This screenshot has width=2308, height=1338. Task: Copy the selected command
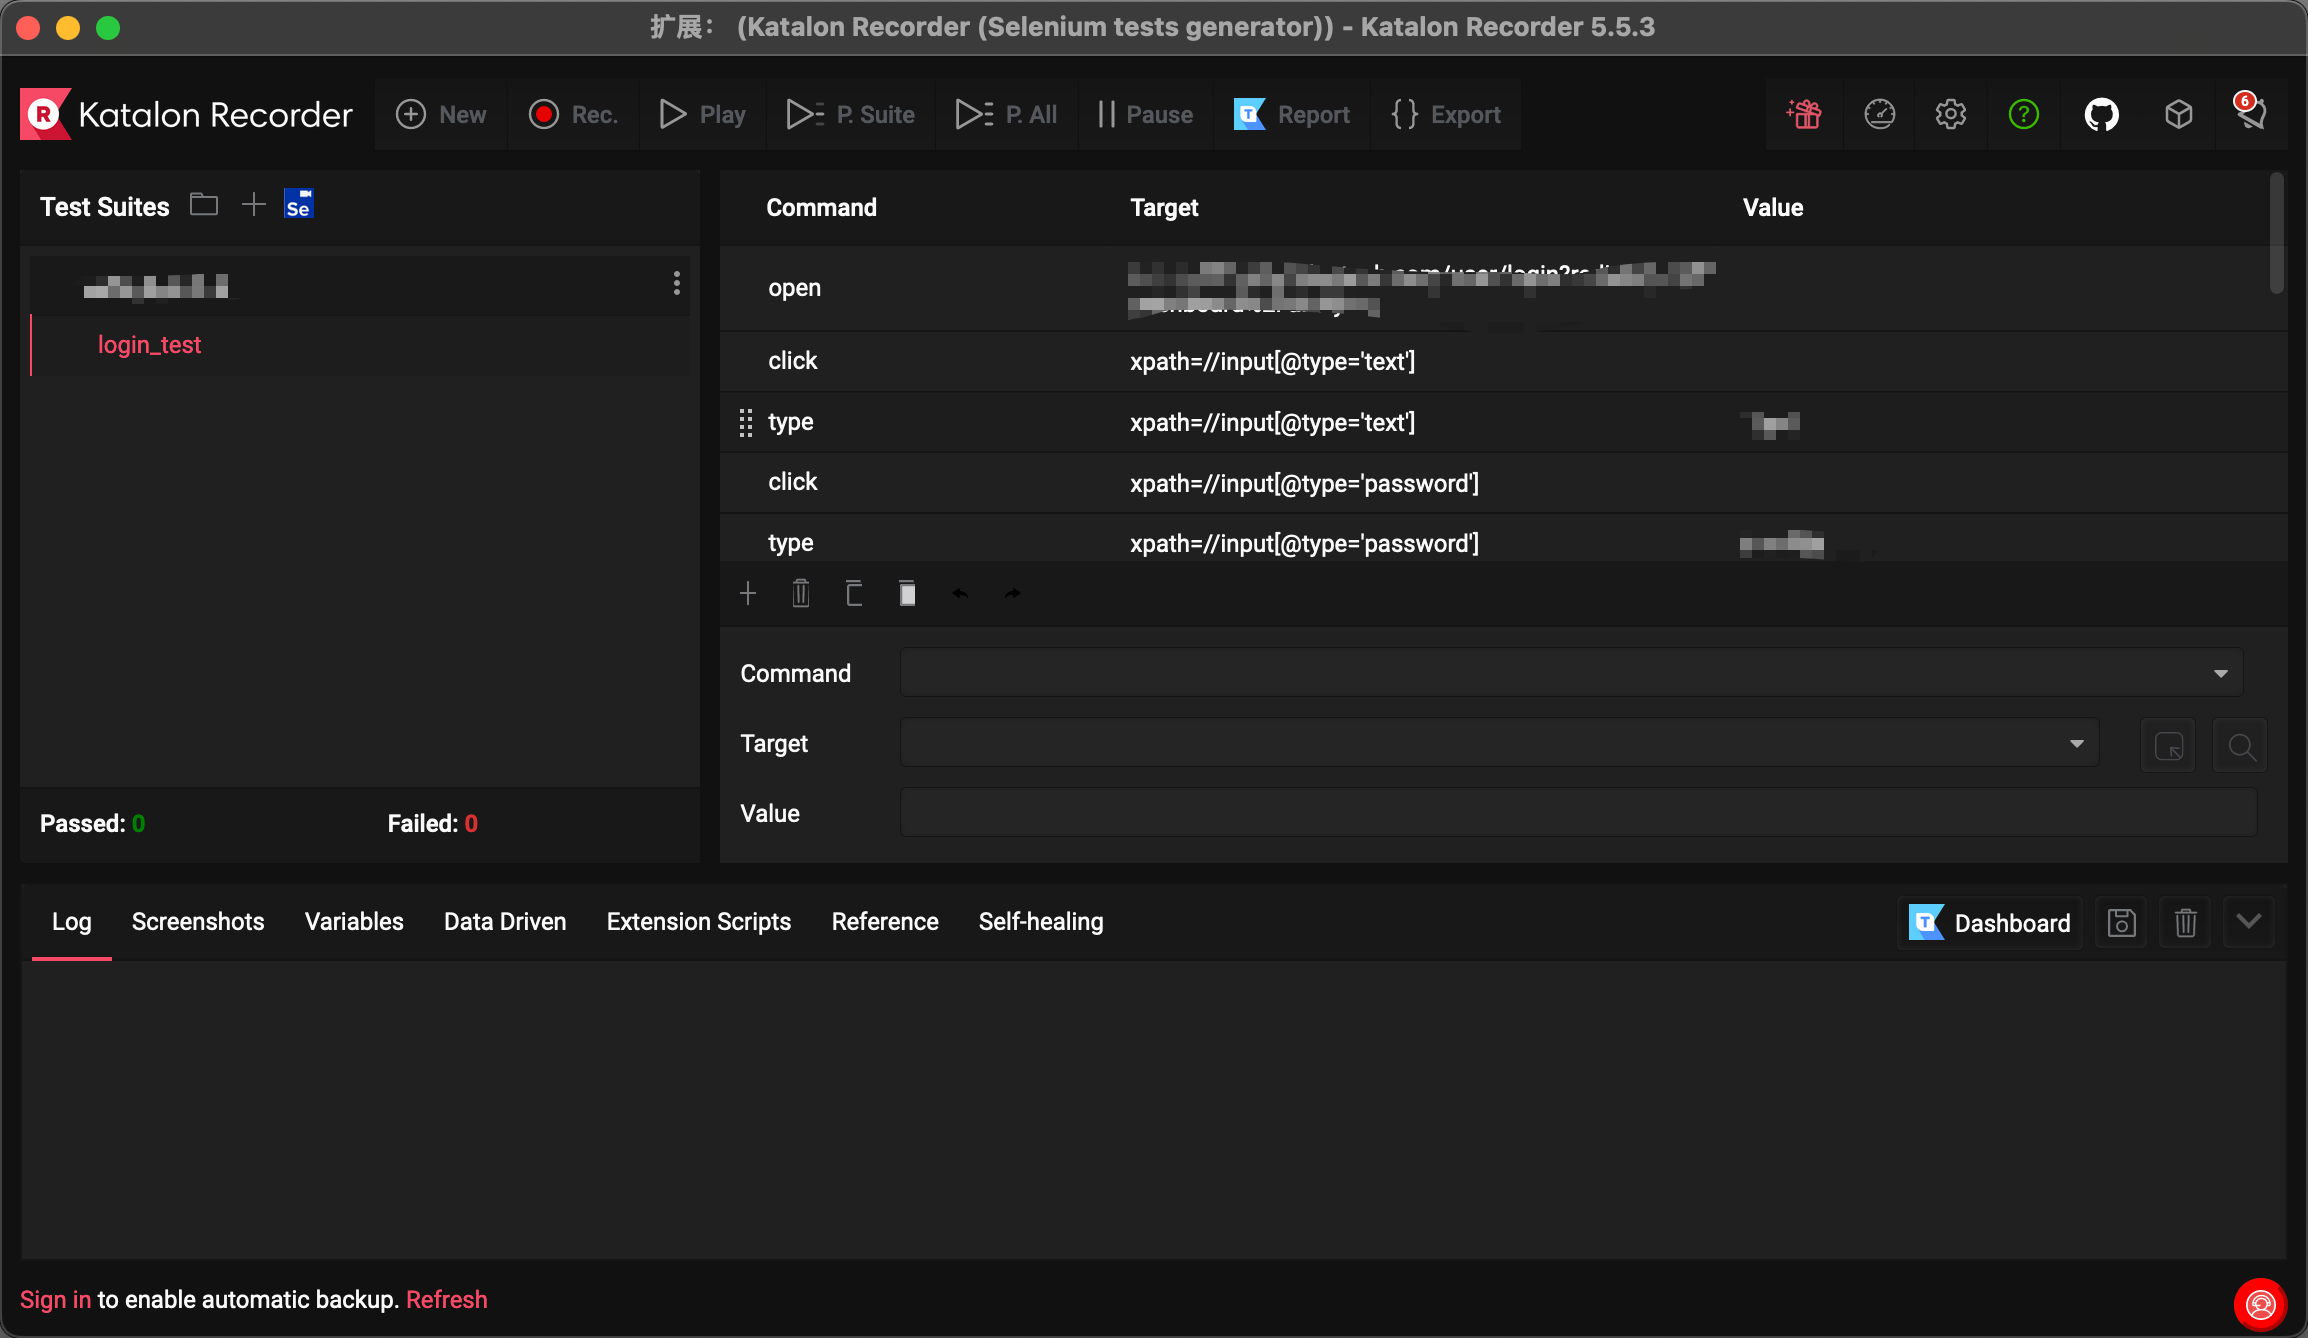pos(854,594)
